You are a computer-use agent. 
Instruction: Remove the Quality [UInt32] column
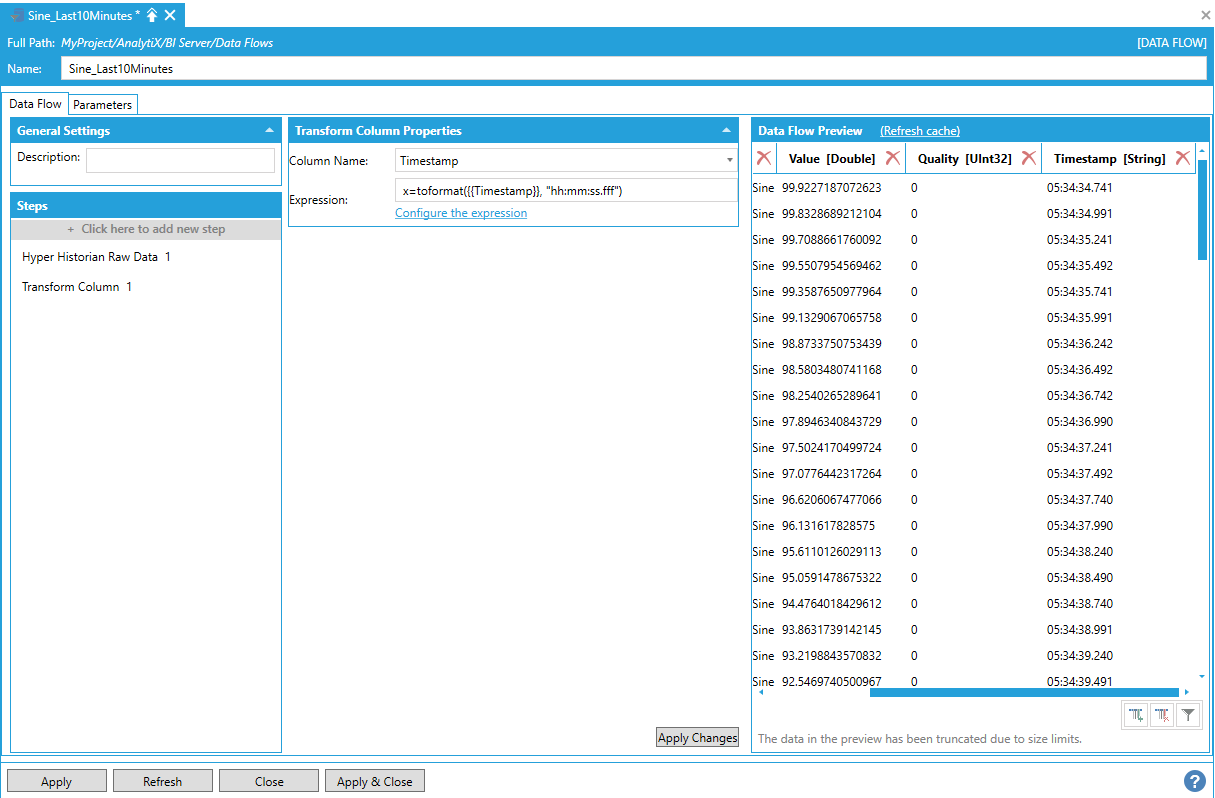[1028, 158]
